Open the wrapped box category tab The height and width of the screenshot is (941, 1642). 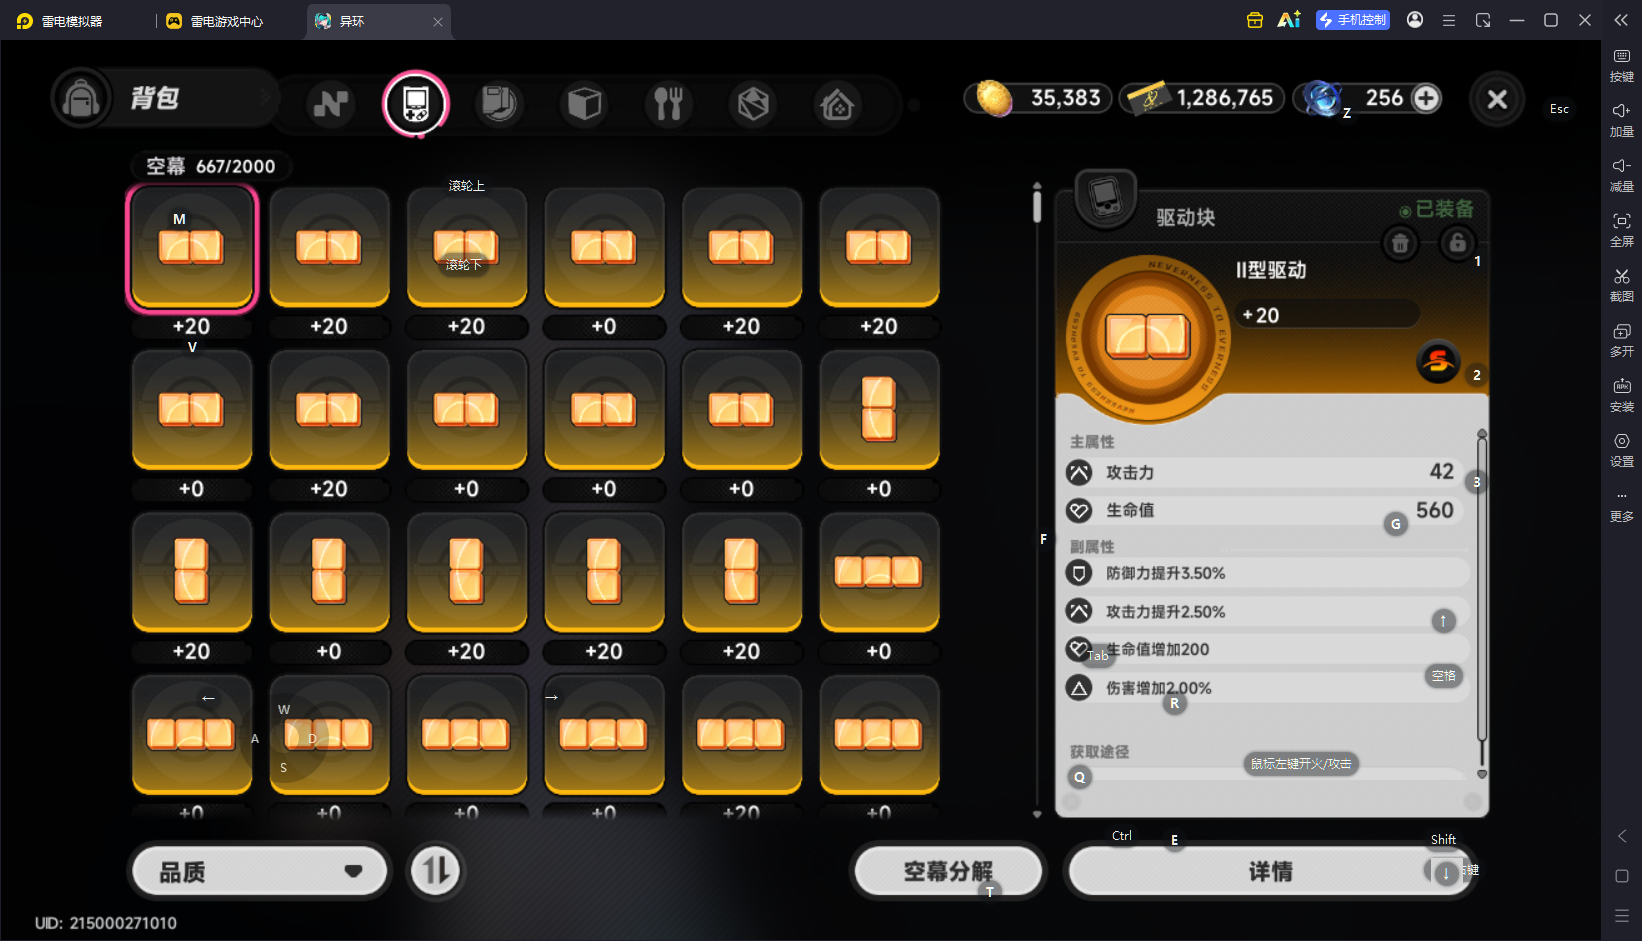click(x=753, y=103)
